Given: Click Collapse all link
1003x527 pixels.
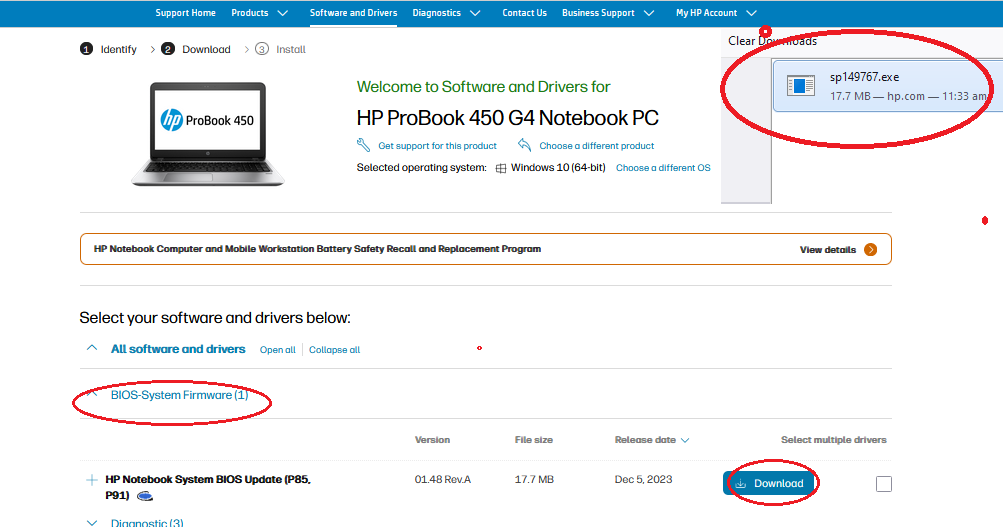Looking at the screenshot, I should coord(335,350).
